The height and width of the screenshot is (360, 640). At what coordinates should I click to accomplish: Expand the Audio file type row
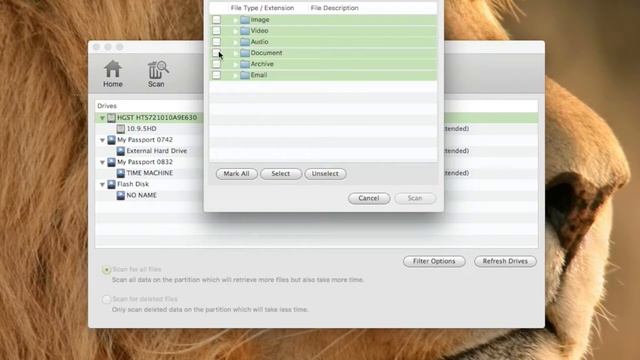point(235,42)
